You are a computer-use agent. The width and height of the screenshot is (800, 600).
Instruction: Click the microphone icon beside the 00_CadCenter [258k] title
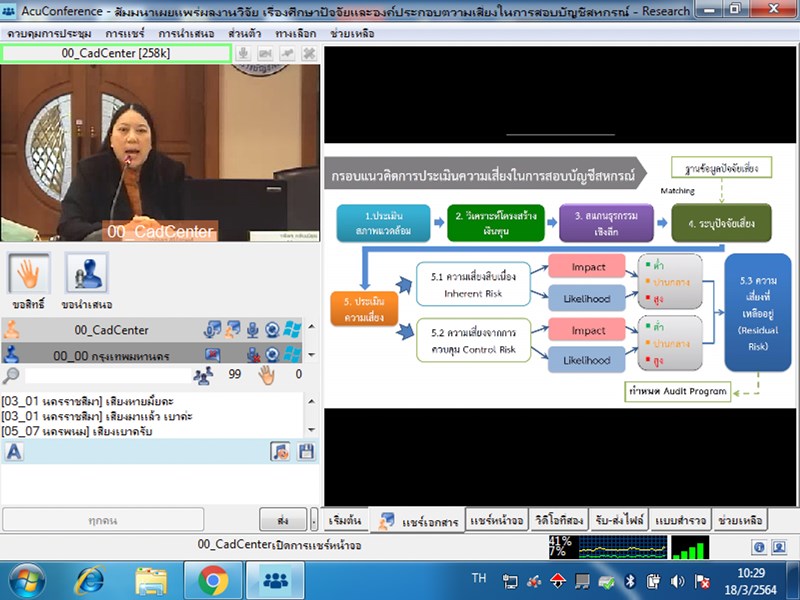[x=243, y=53]
